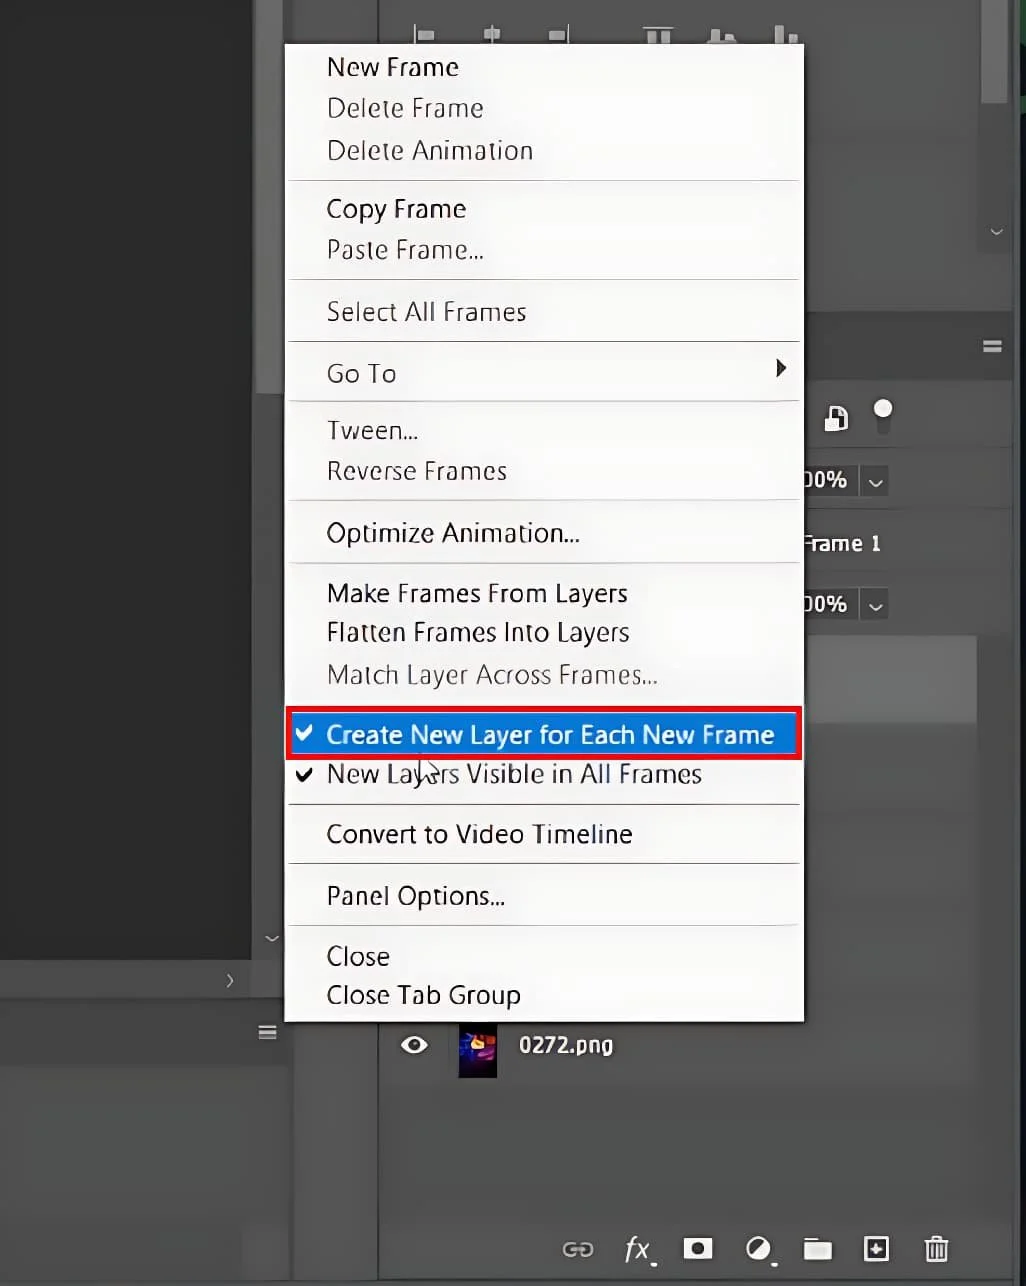Image resolution: width=1026 pixels, height=1286 pixels.
Task: Select the Link layers icon
Action: 577,1249
